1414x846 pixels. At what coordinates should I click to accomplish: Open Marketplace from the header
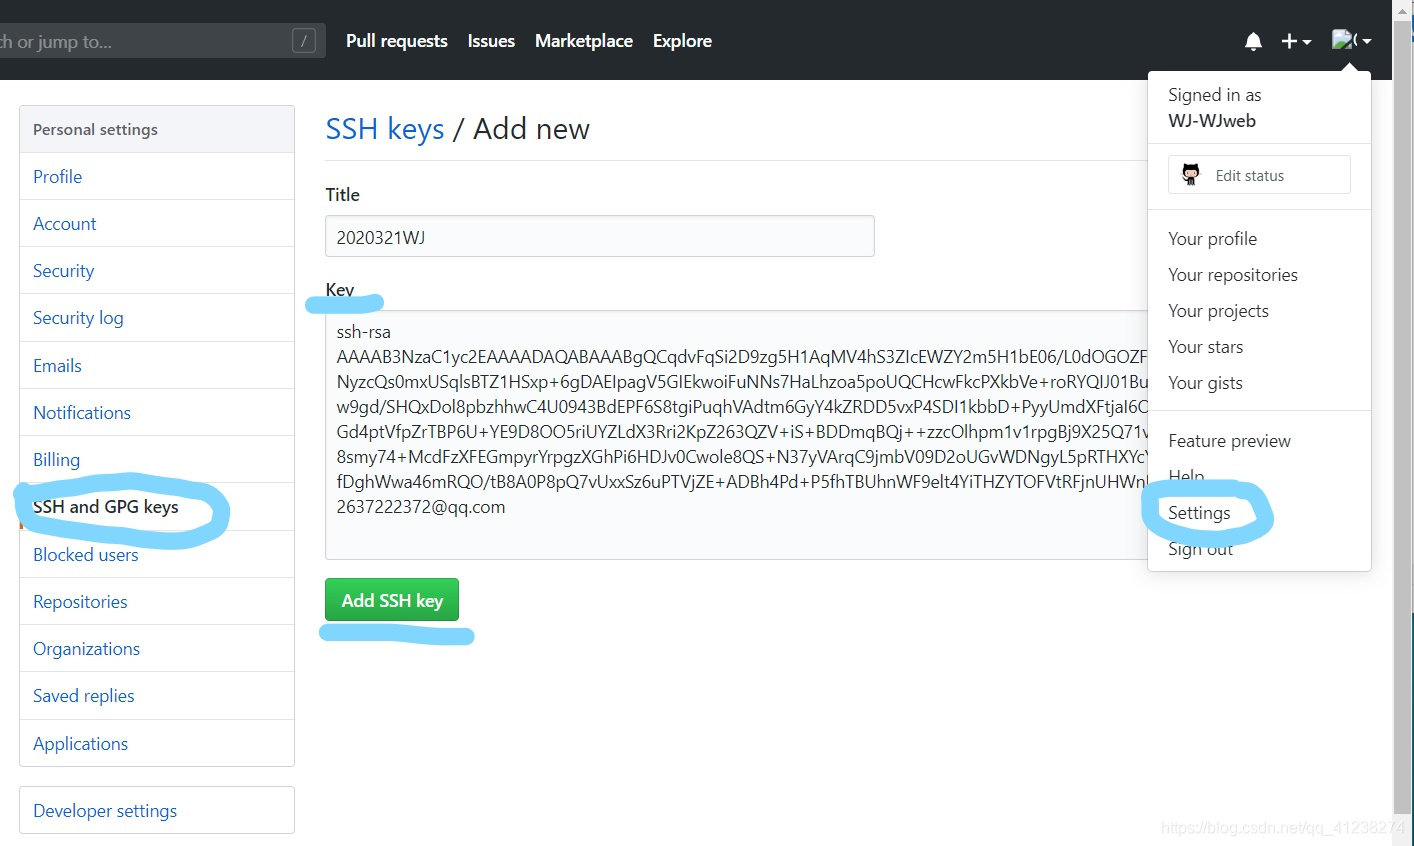(x=584, y=41)
